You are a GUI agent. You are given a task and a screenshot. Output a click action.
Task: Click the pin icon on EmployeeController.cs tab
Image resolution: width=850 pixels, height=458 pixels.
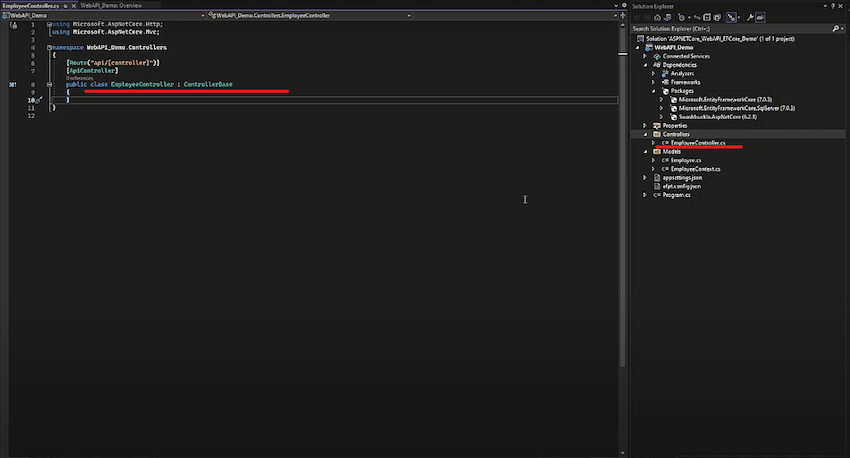tap(66, 6)
